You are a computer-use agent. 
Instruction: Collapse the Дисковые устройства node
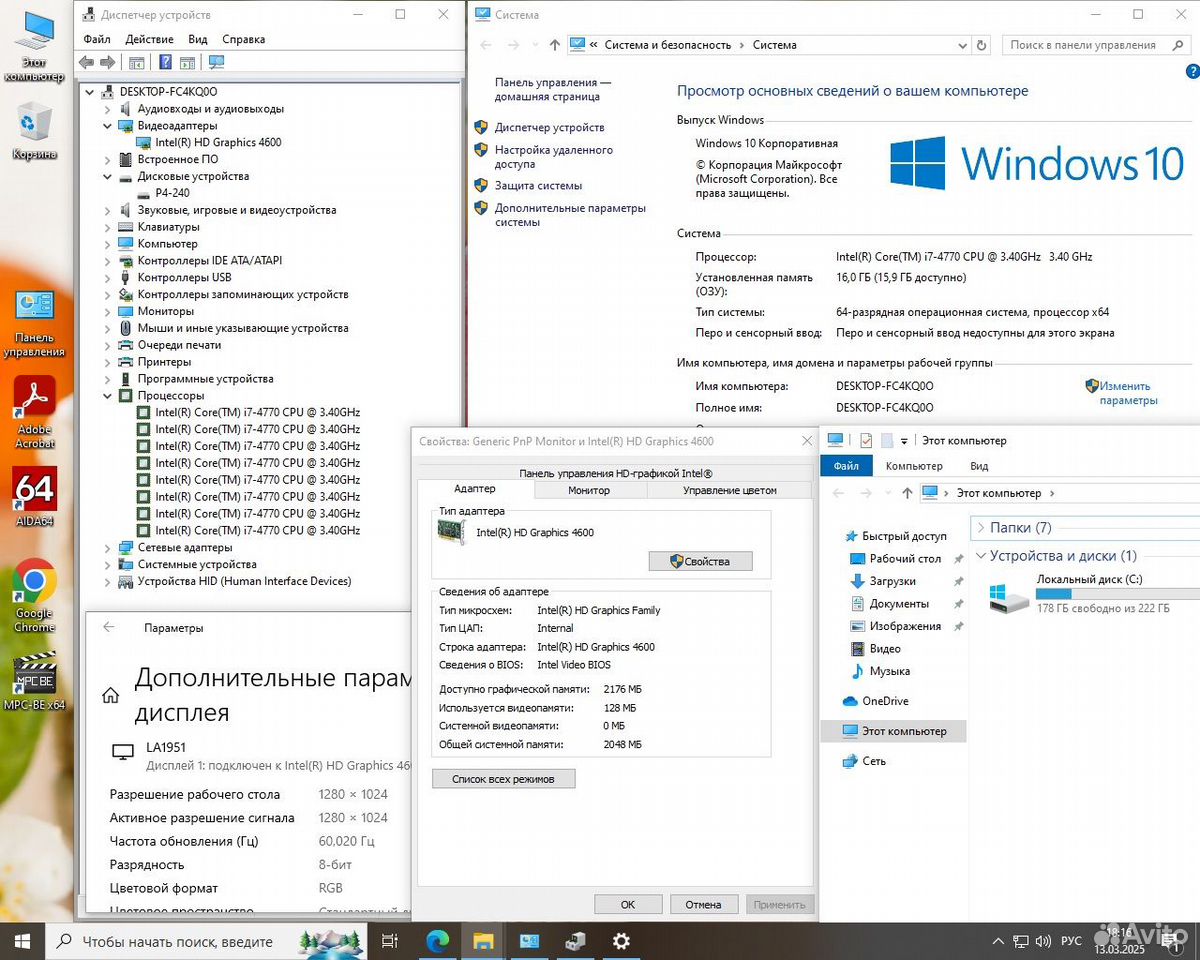[x=108, y=176]
